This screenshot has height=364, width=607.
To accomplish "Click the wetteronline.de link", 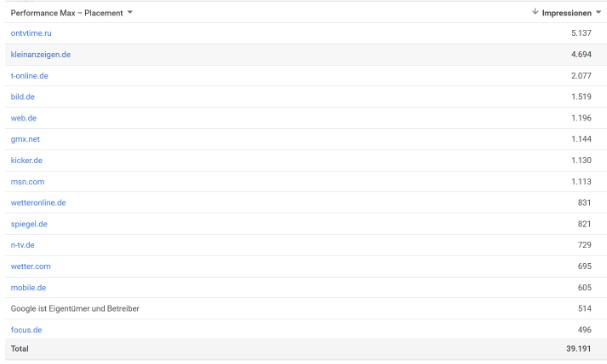I will coord(38,203).
